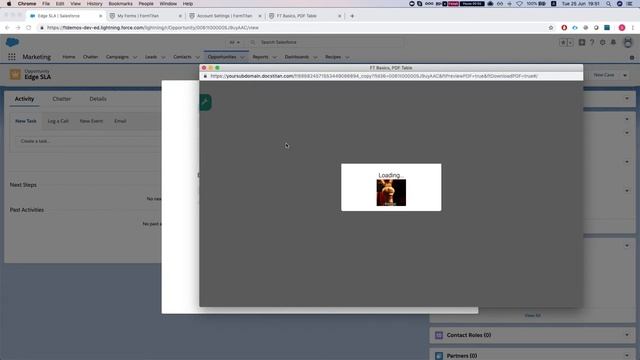Expand the Campaigns nav dropdown chevron

135,57
